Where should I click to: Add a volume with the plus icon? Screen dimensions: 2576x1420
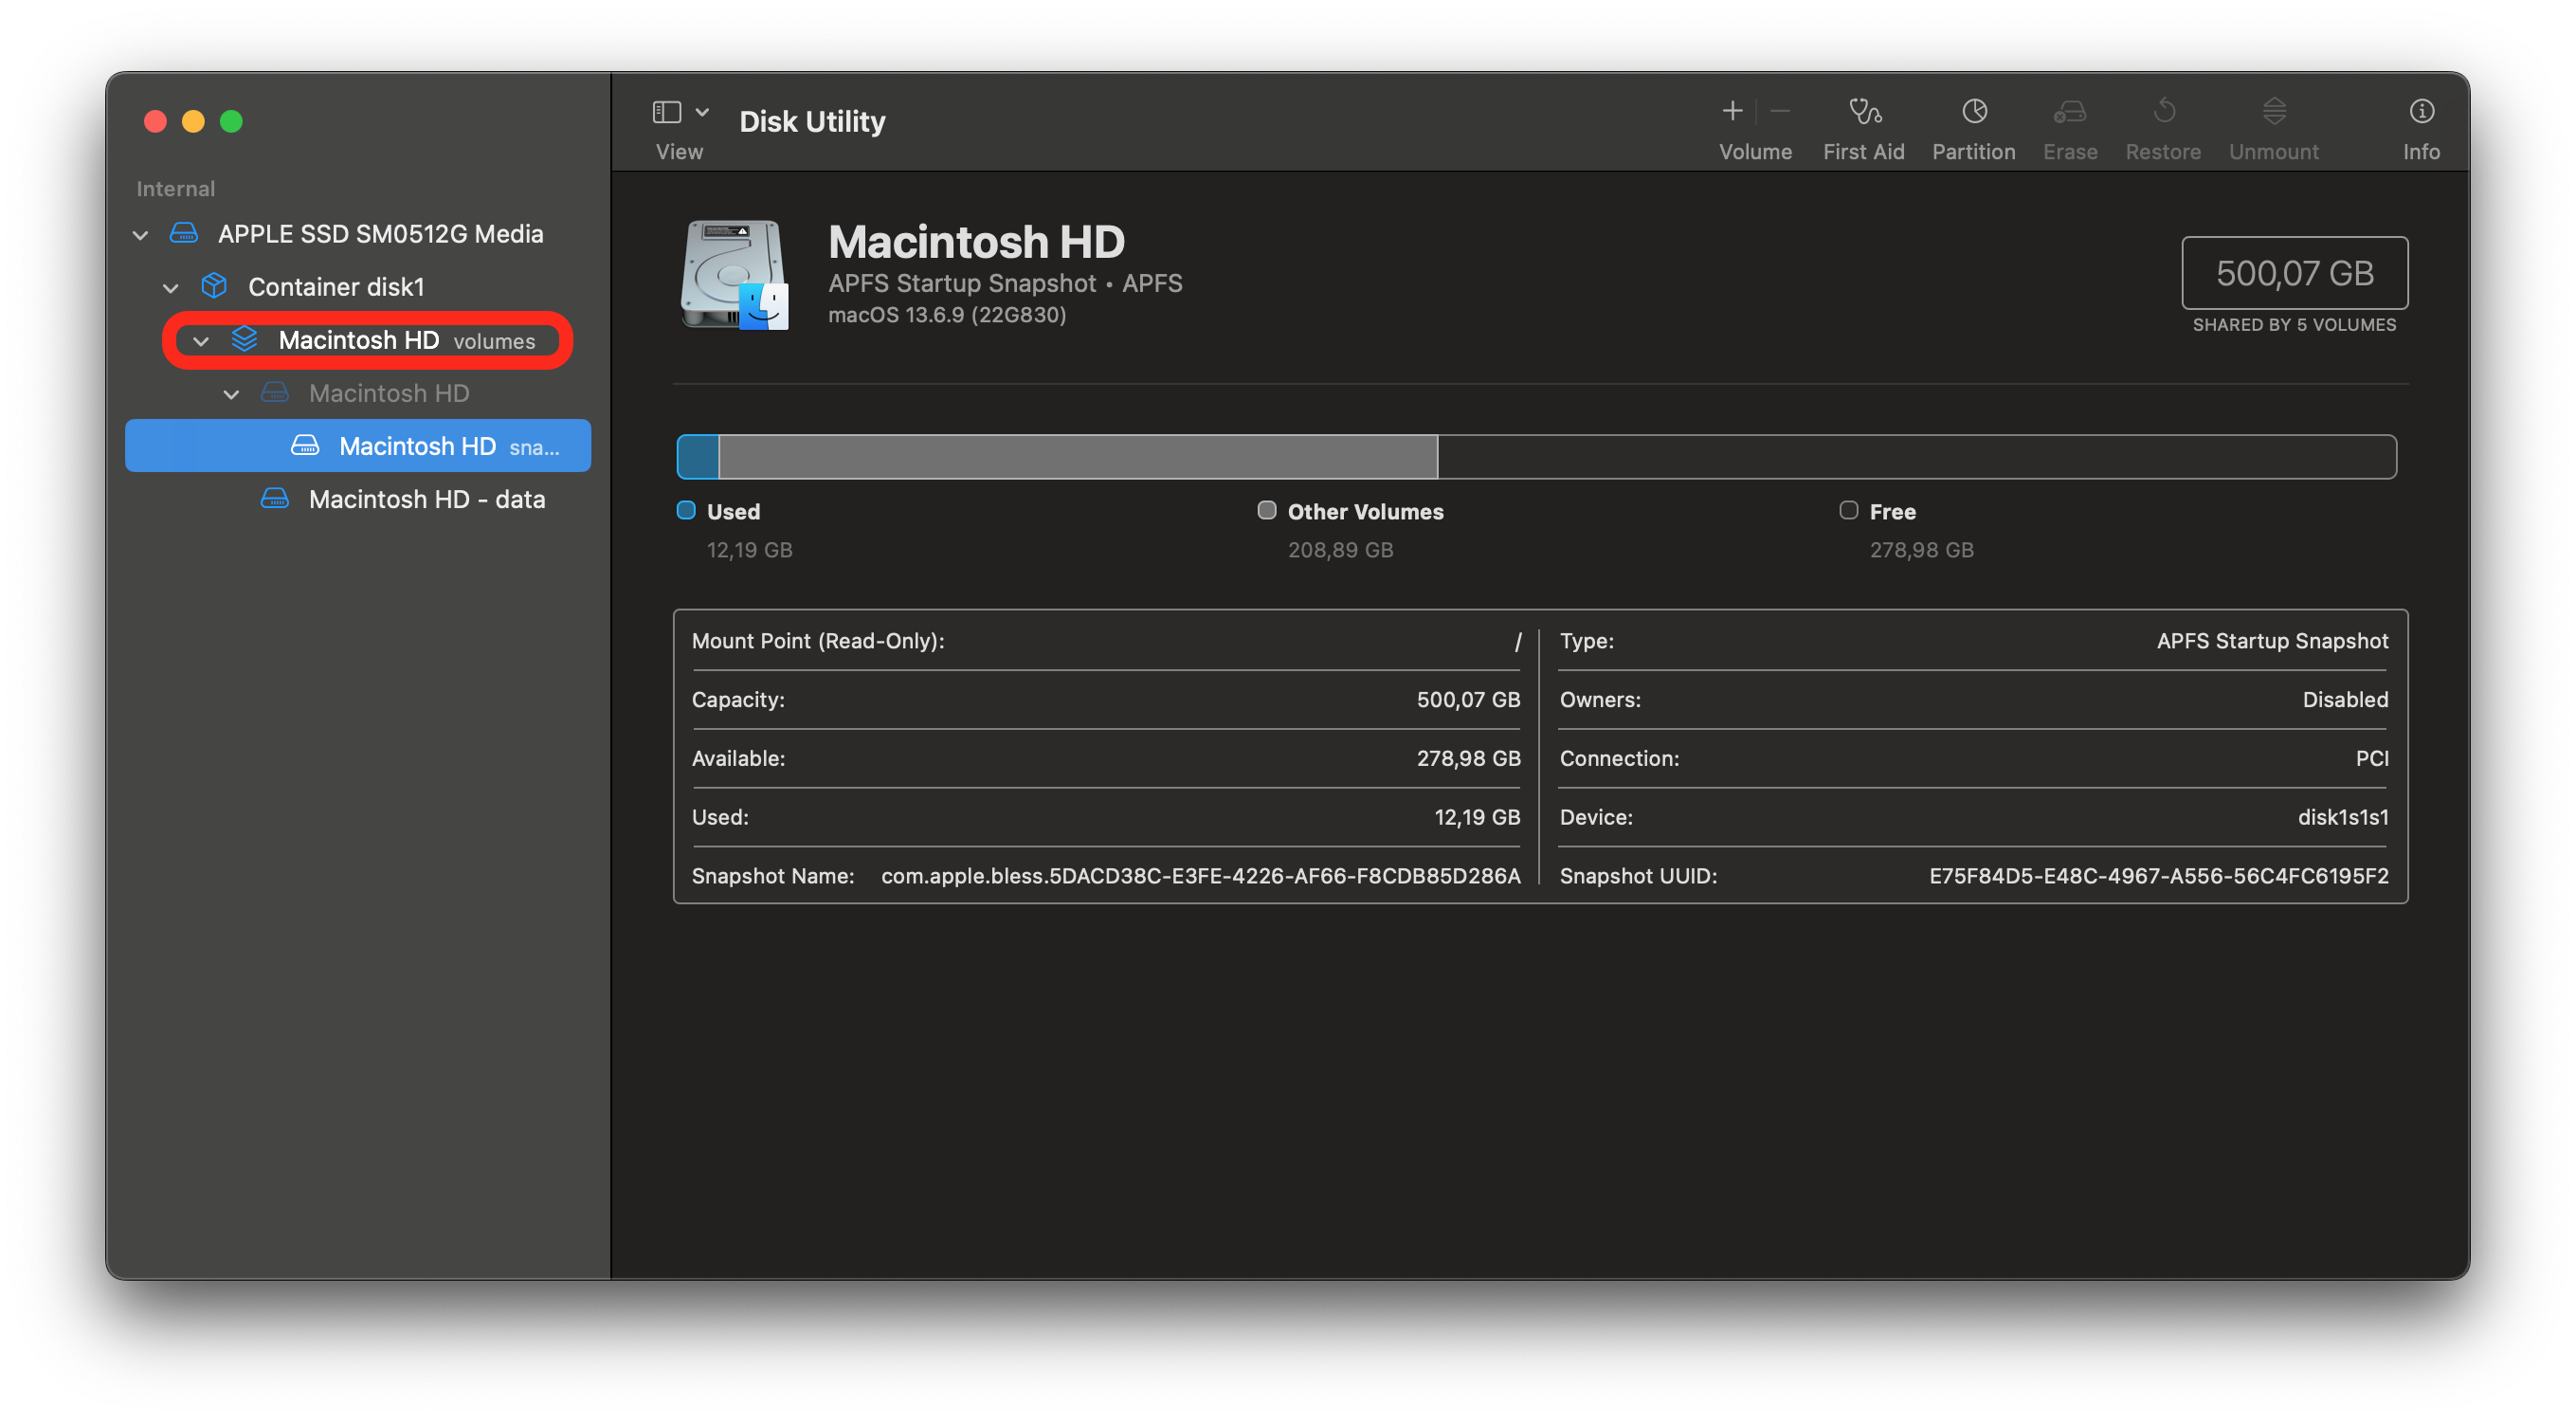click(x=1732, y=111)
